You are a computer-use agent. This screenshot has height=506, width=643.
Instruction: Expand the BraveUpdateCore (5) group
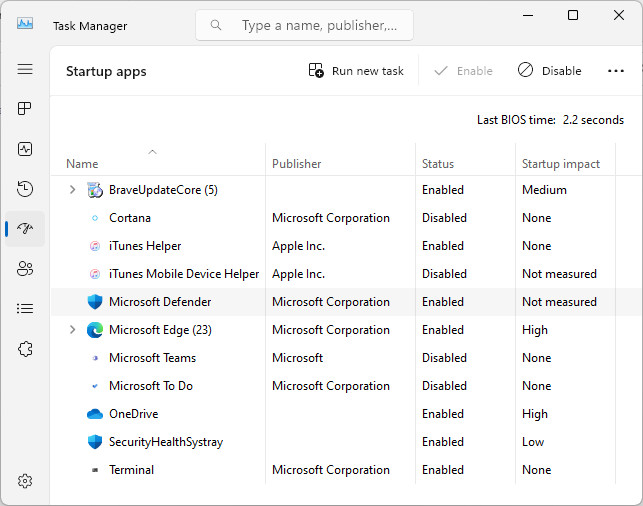click(x=73, y=190)
